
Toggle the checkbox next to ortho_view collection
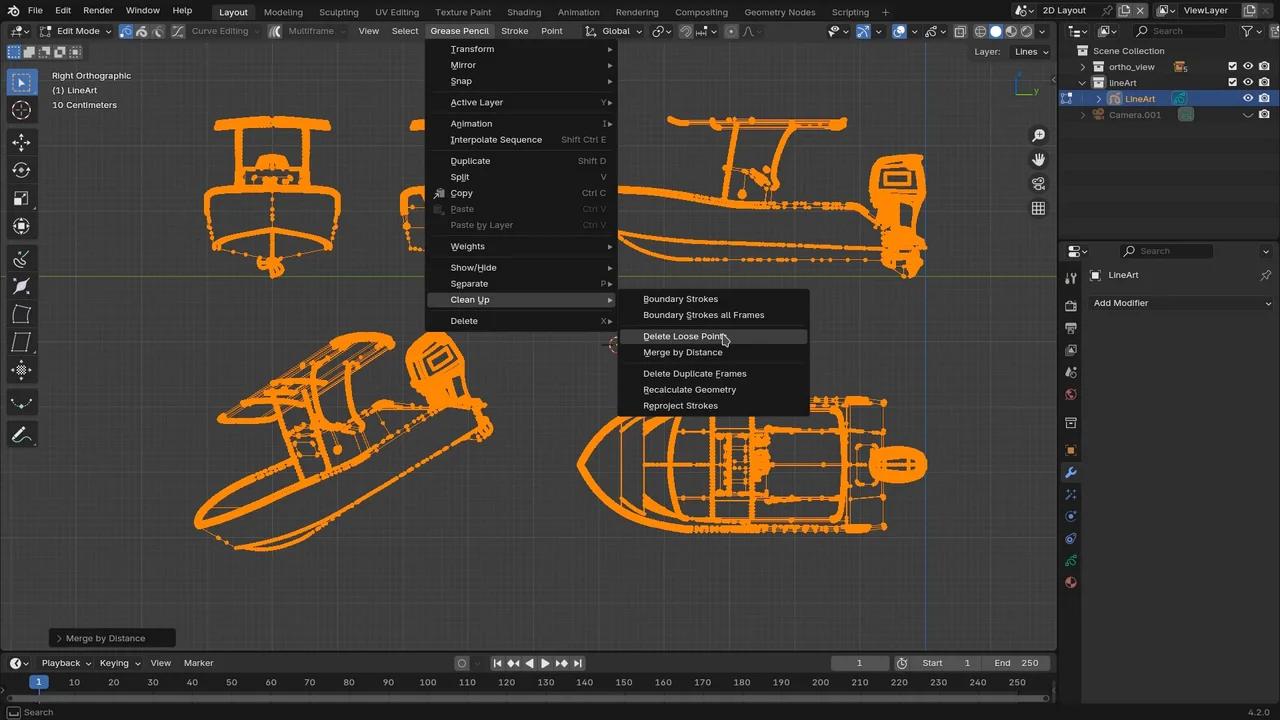(1233, 66)
